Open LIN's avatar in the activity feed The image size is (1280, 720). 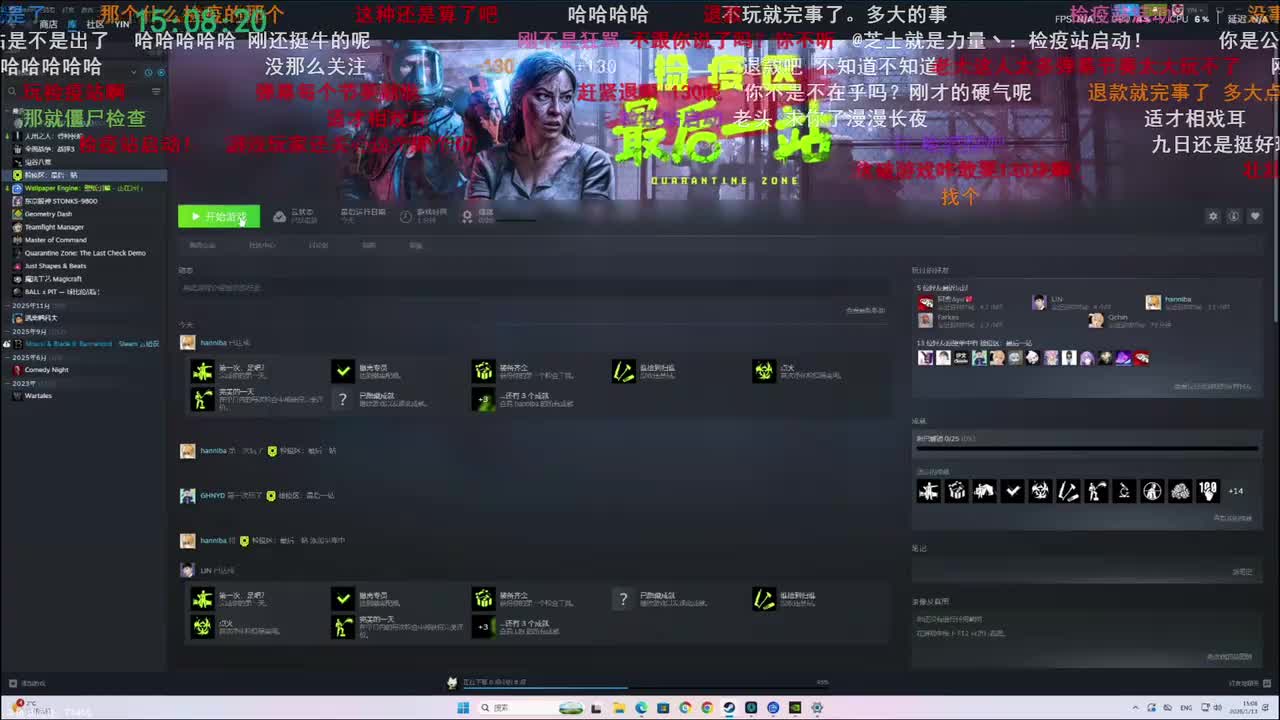187,570
